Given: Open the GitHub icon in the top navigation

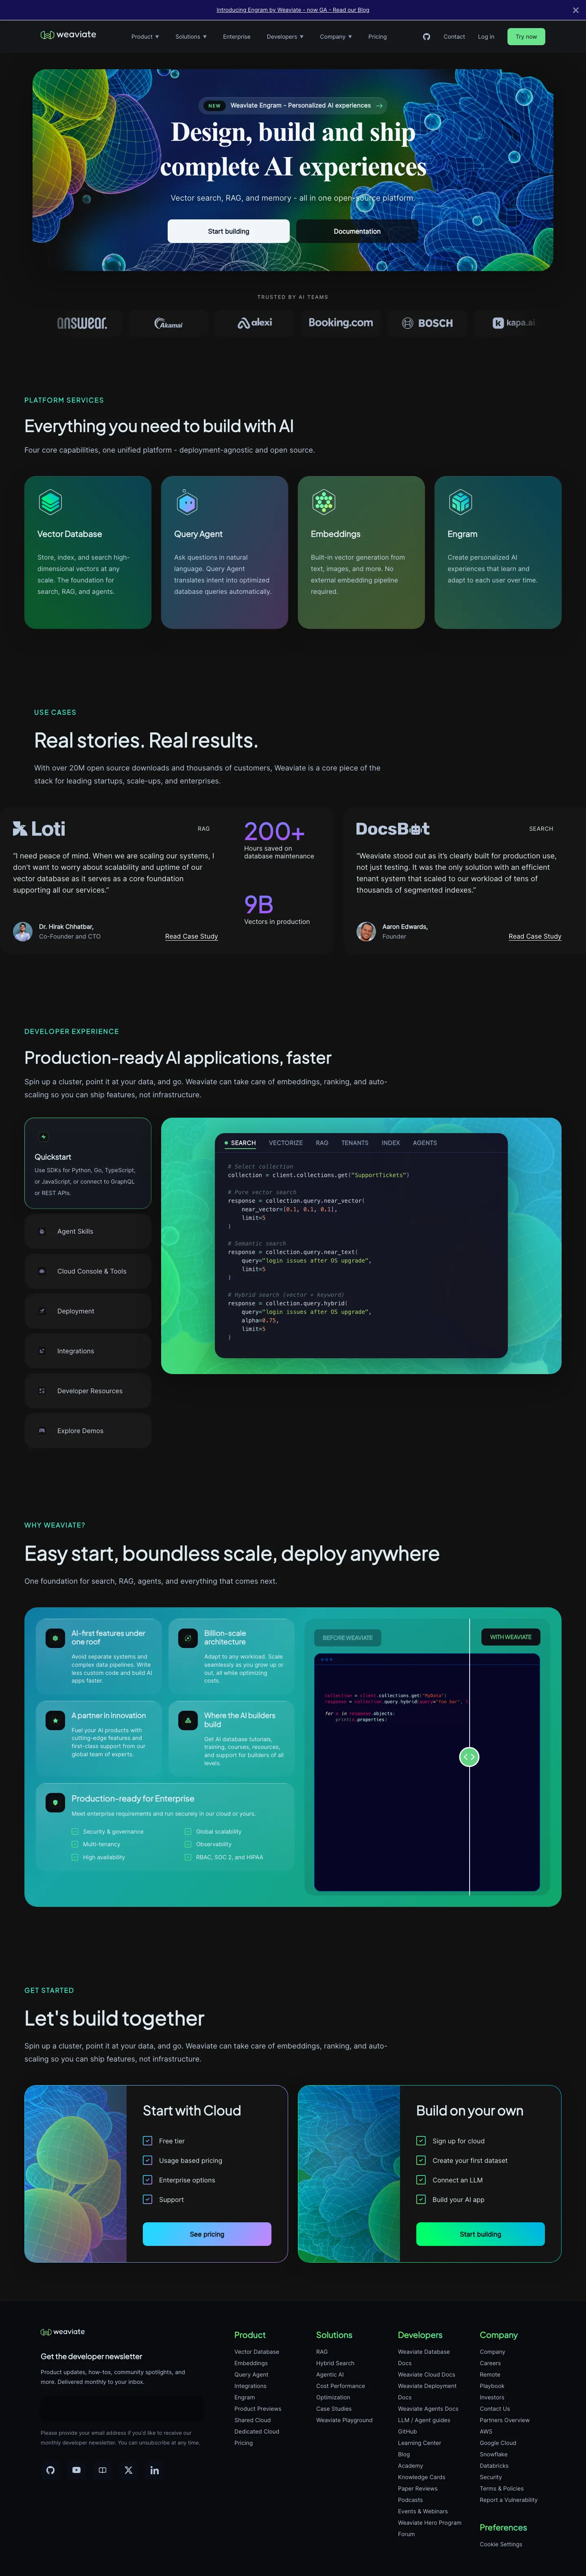Looking at the screenshot, I should [x=426, y=37].
